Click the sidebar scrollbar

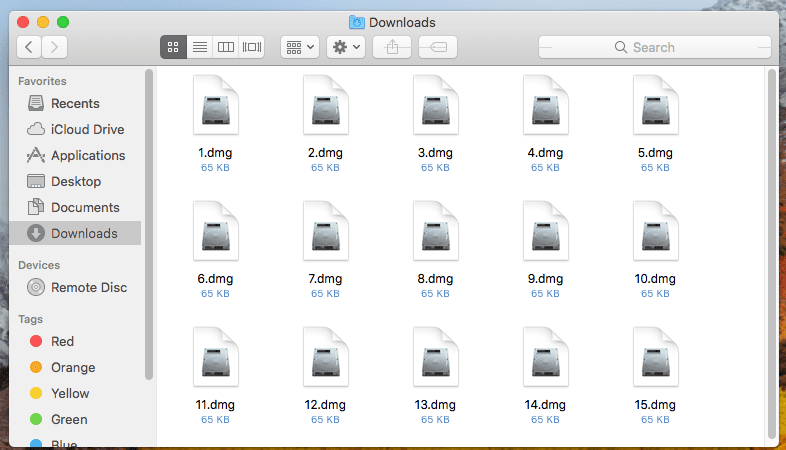pos(148,224)
